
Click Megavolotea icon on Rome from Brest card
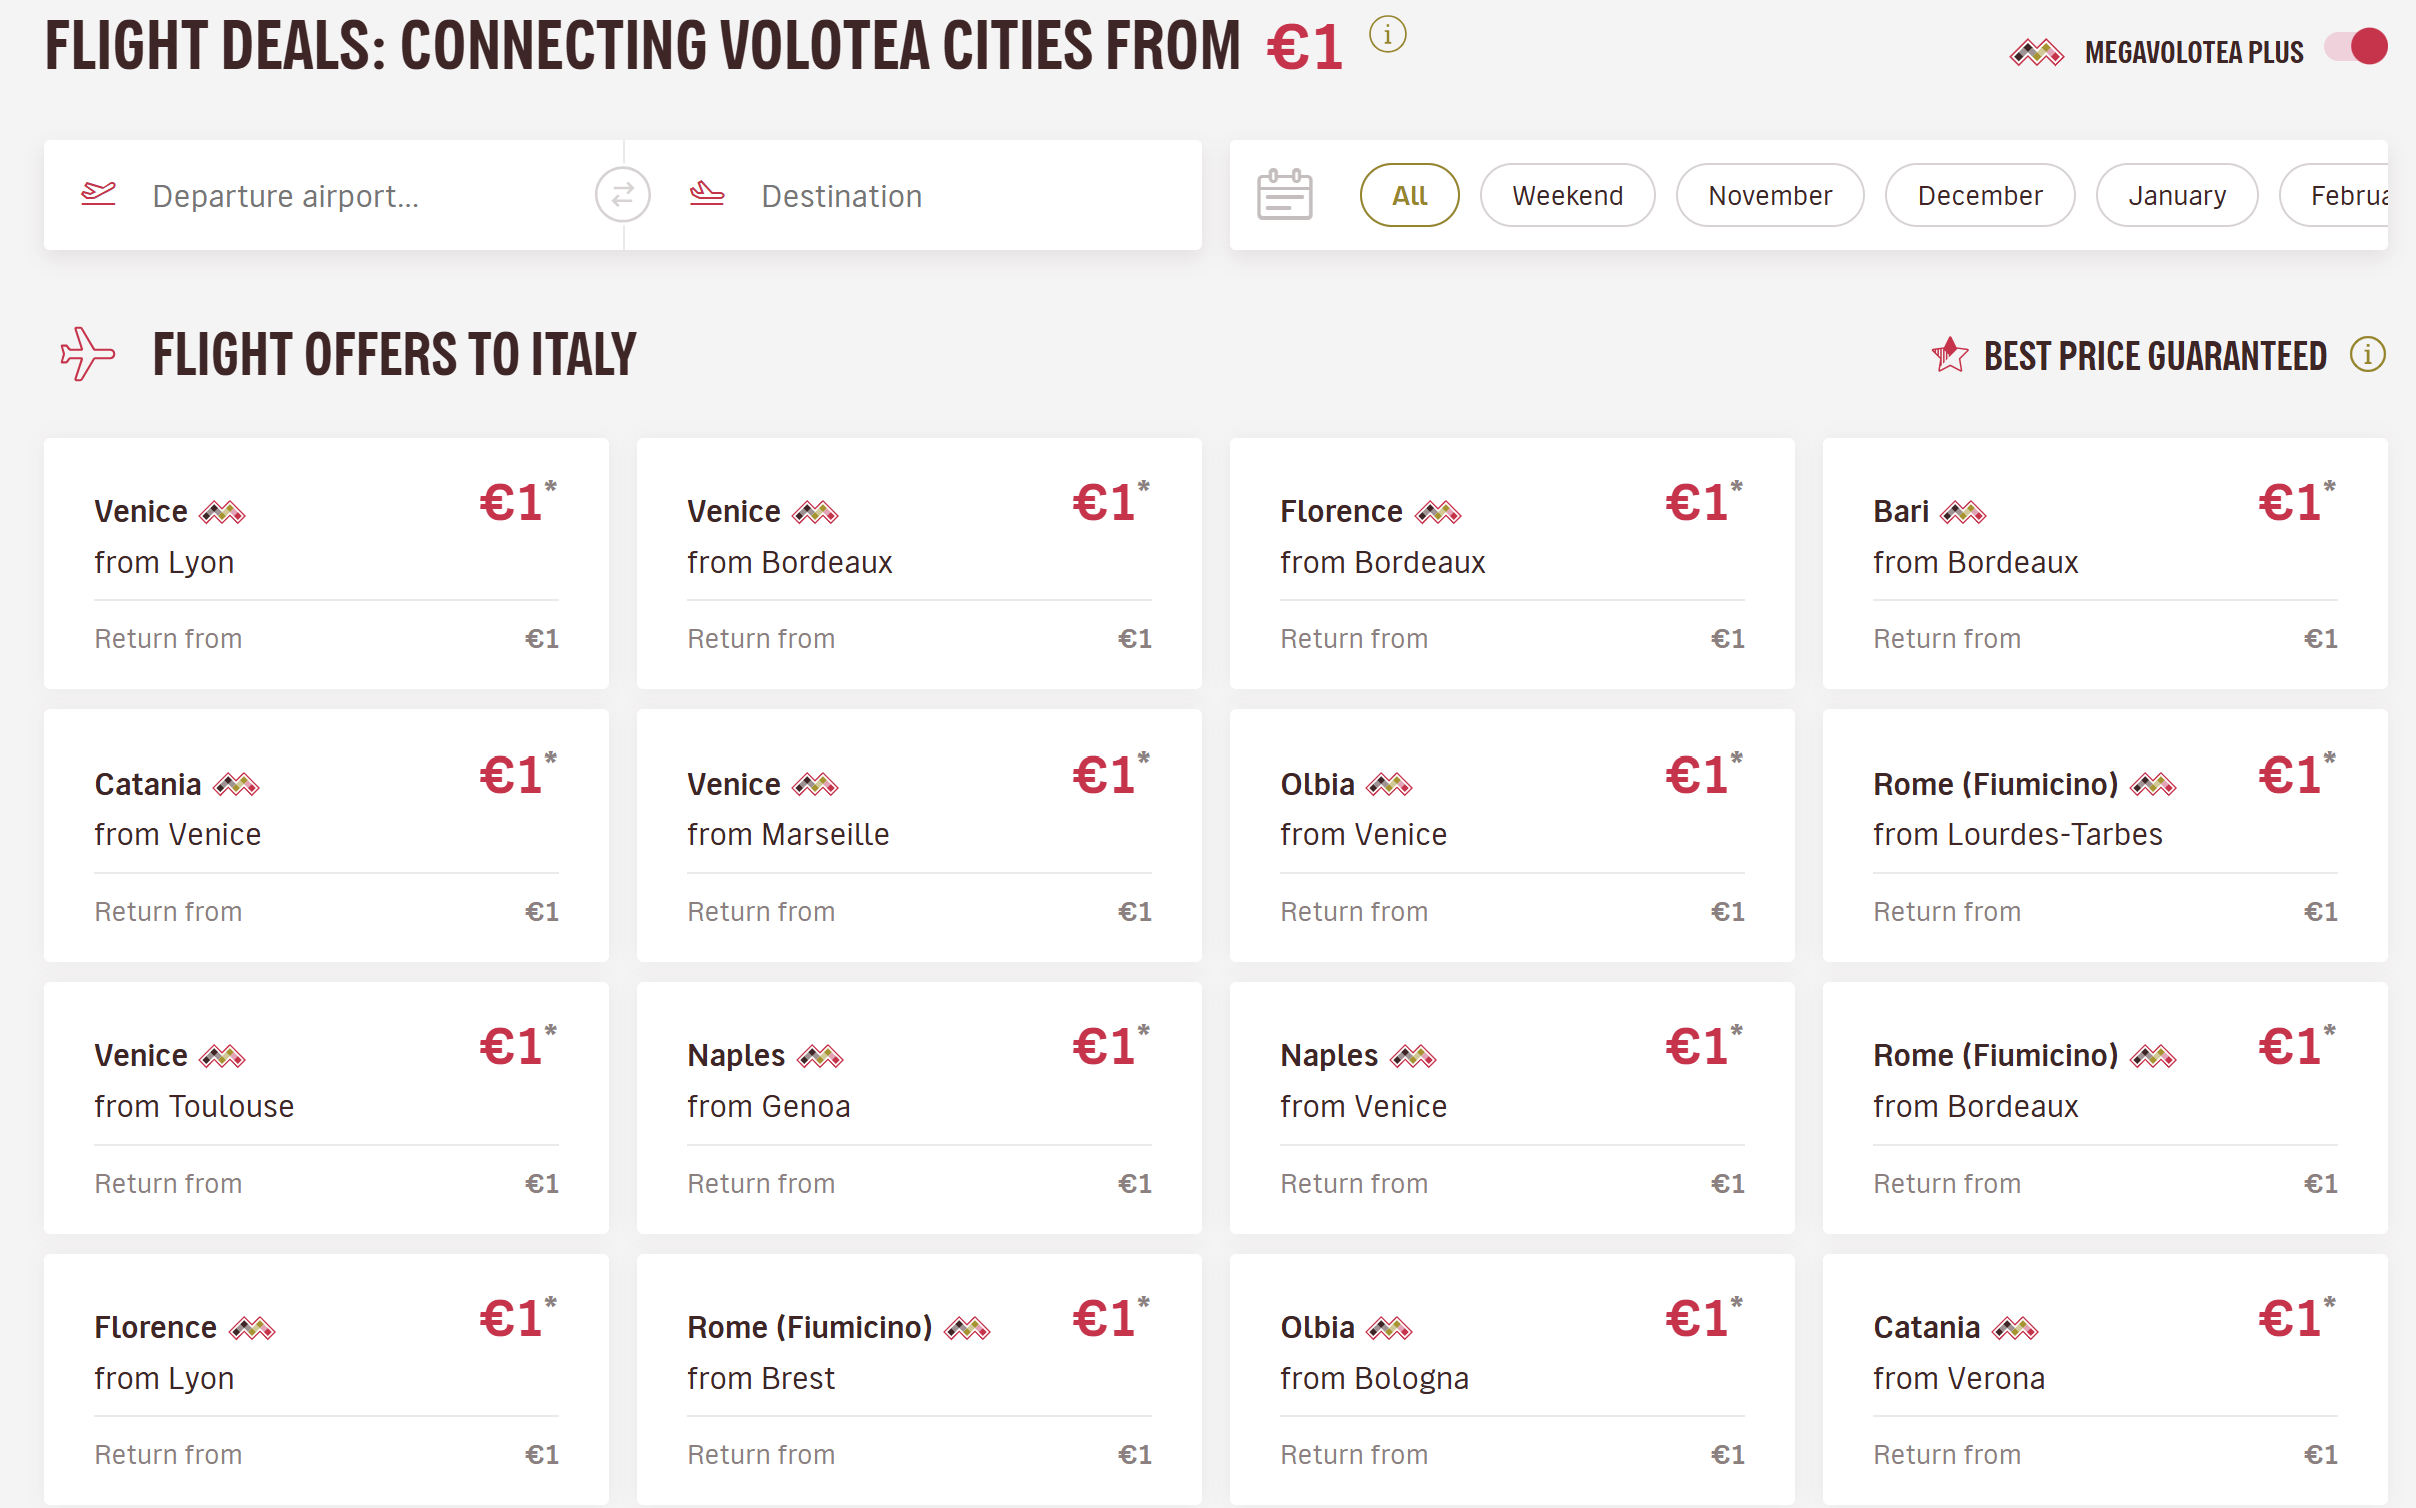pos(967,1329)
